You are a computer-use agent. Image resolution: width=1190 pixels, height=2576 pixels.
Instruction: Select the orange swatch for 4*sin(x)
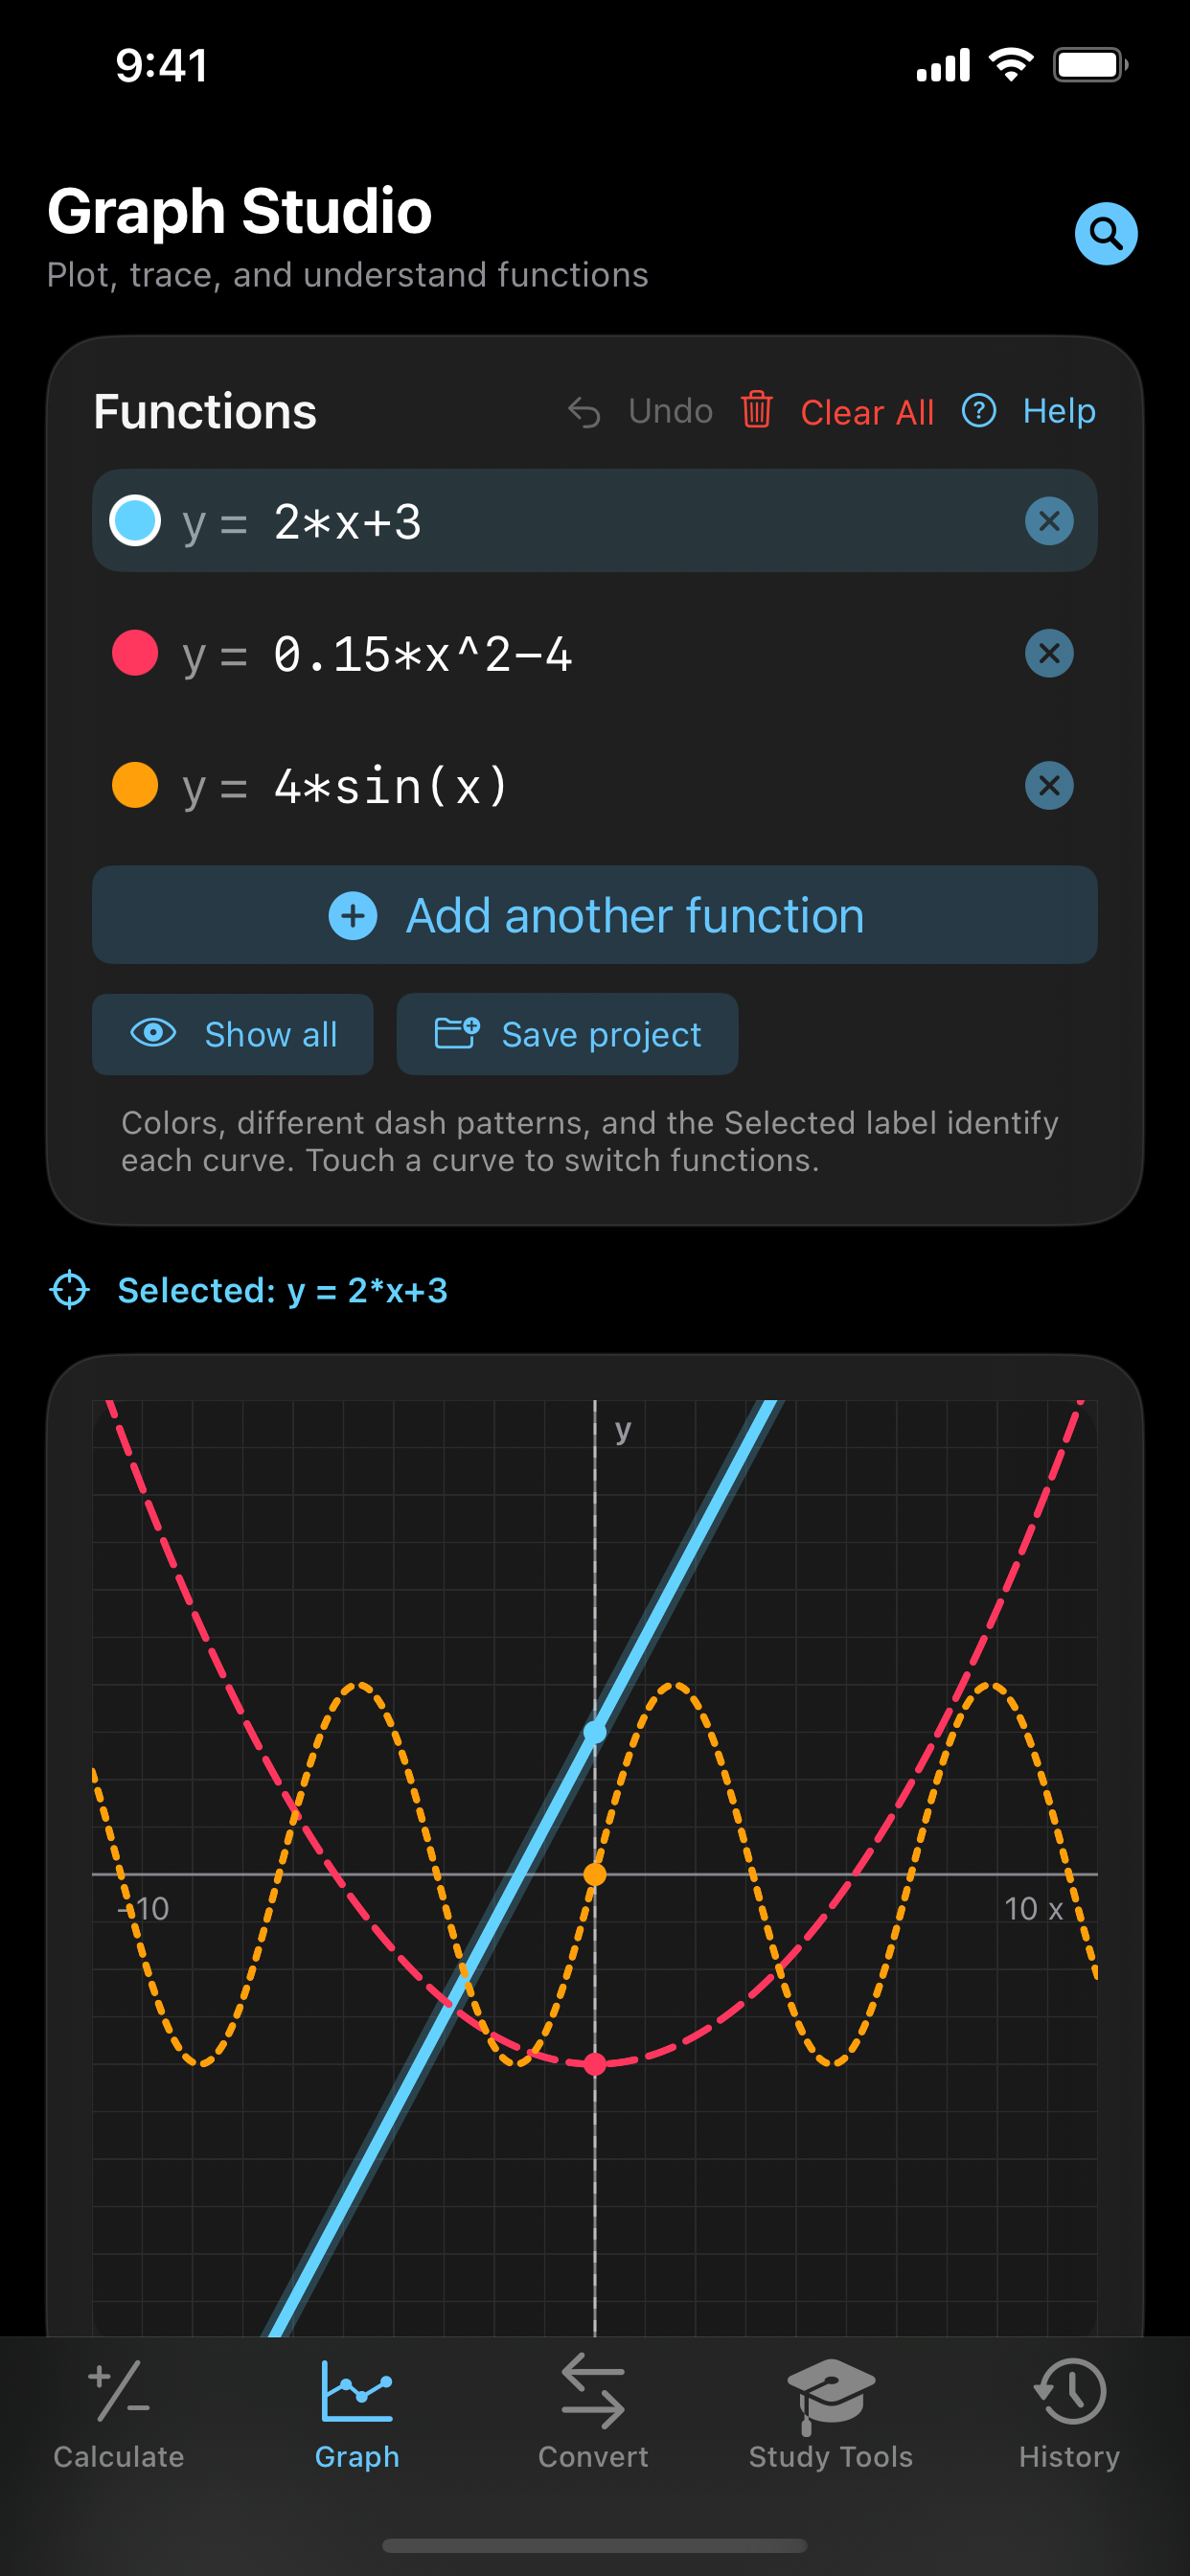pos(135,785)
